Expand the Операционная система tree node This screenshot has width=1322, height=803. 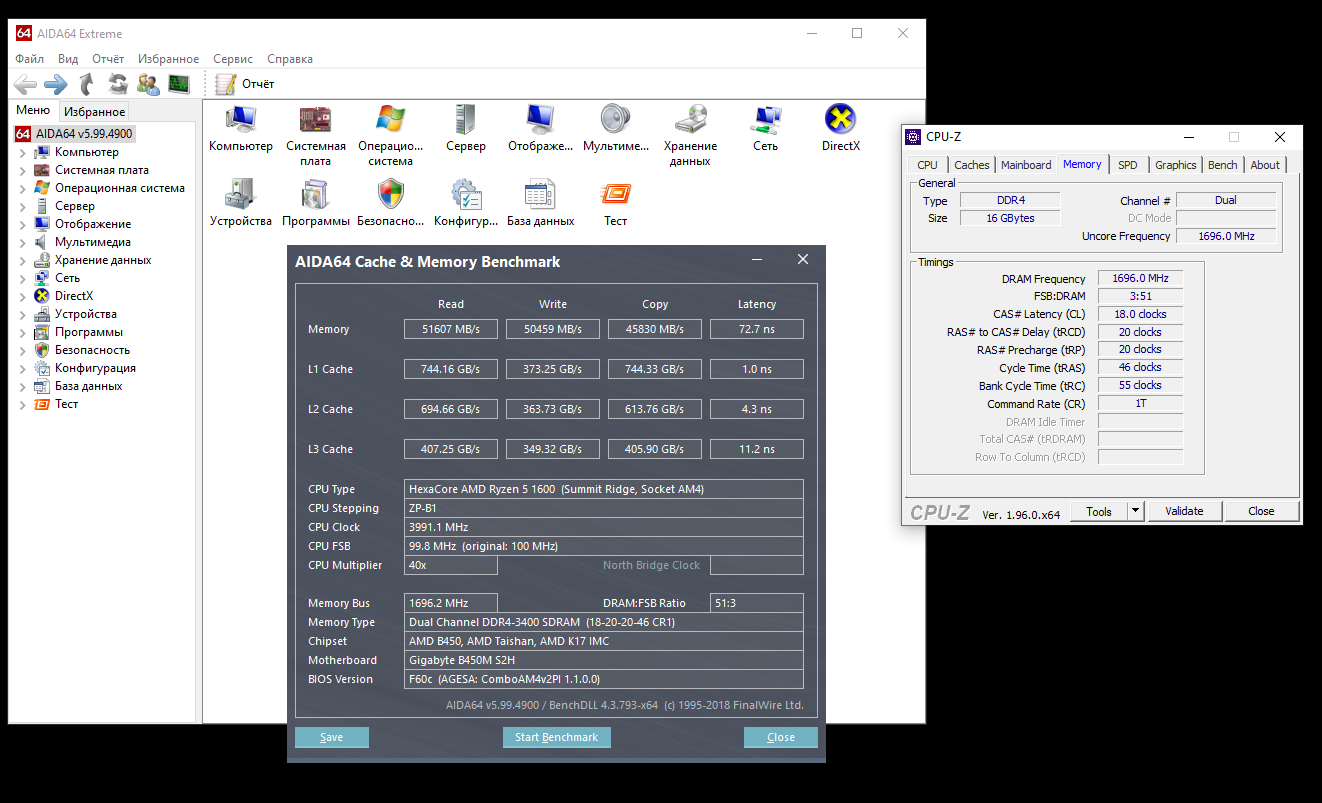(23, 188)
